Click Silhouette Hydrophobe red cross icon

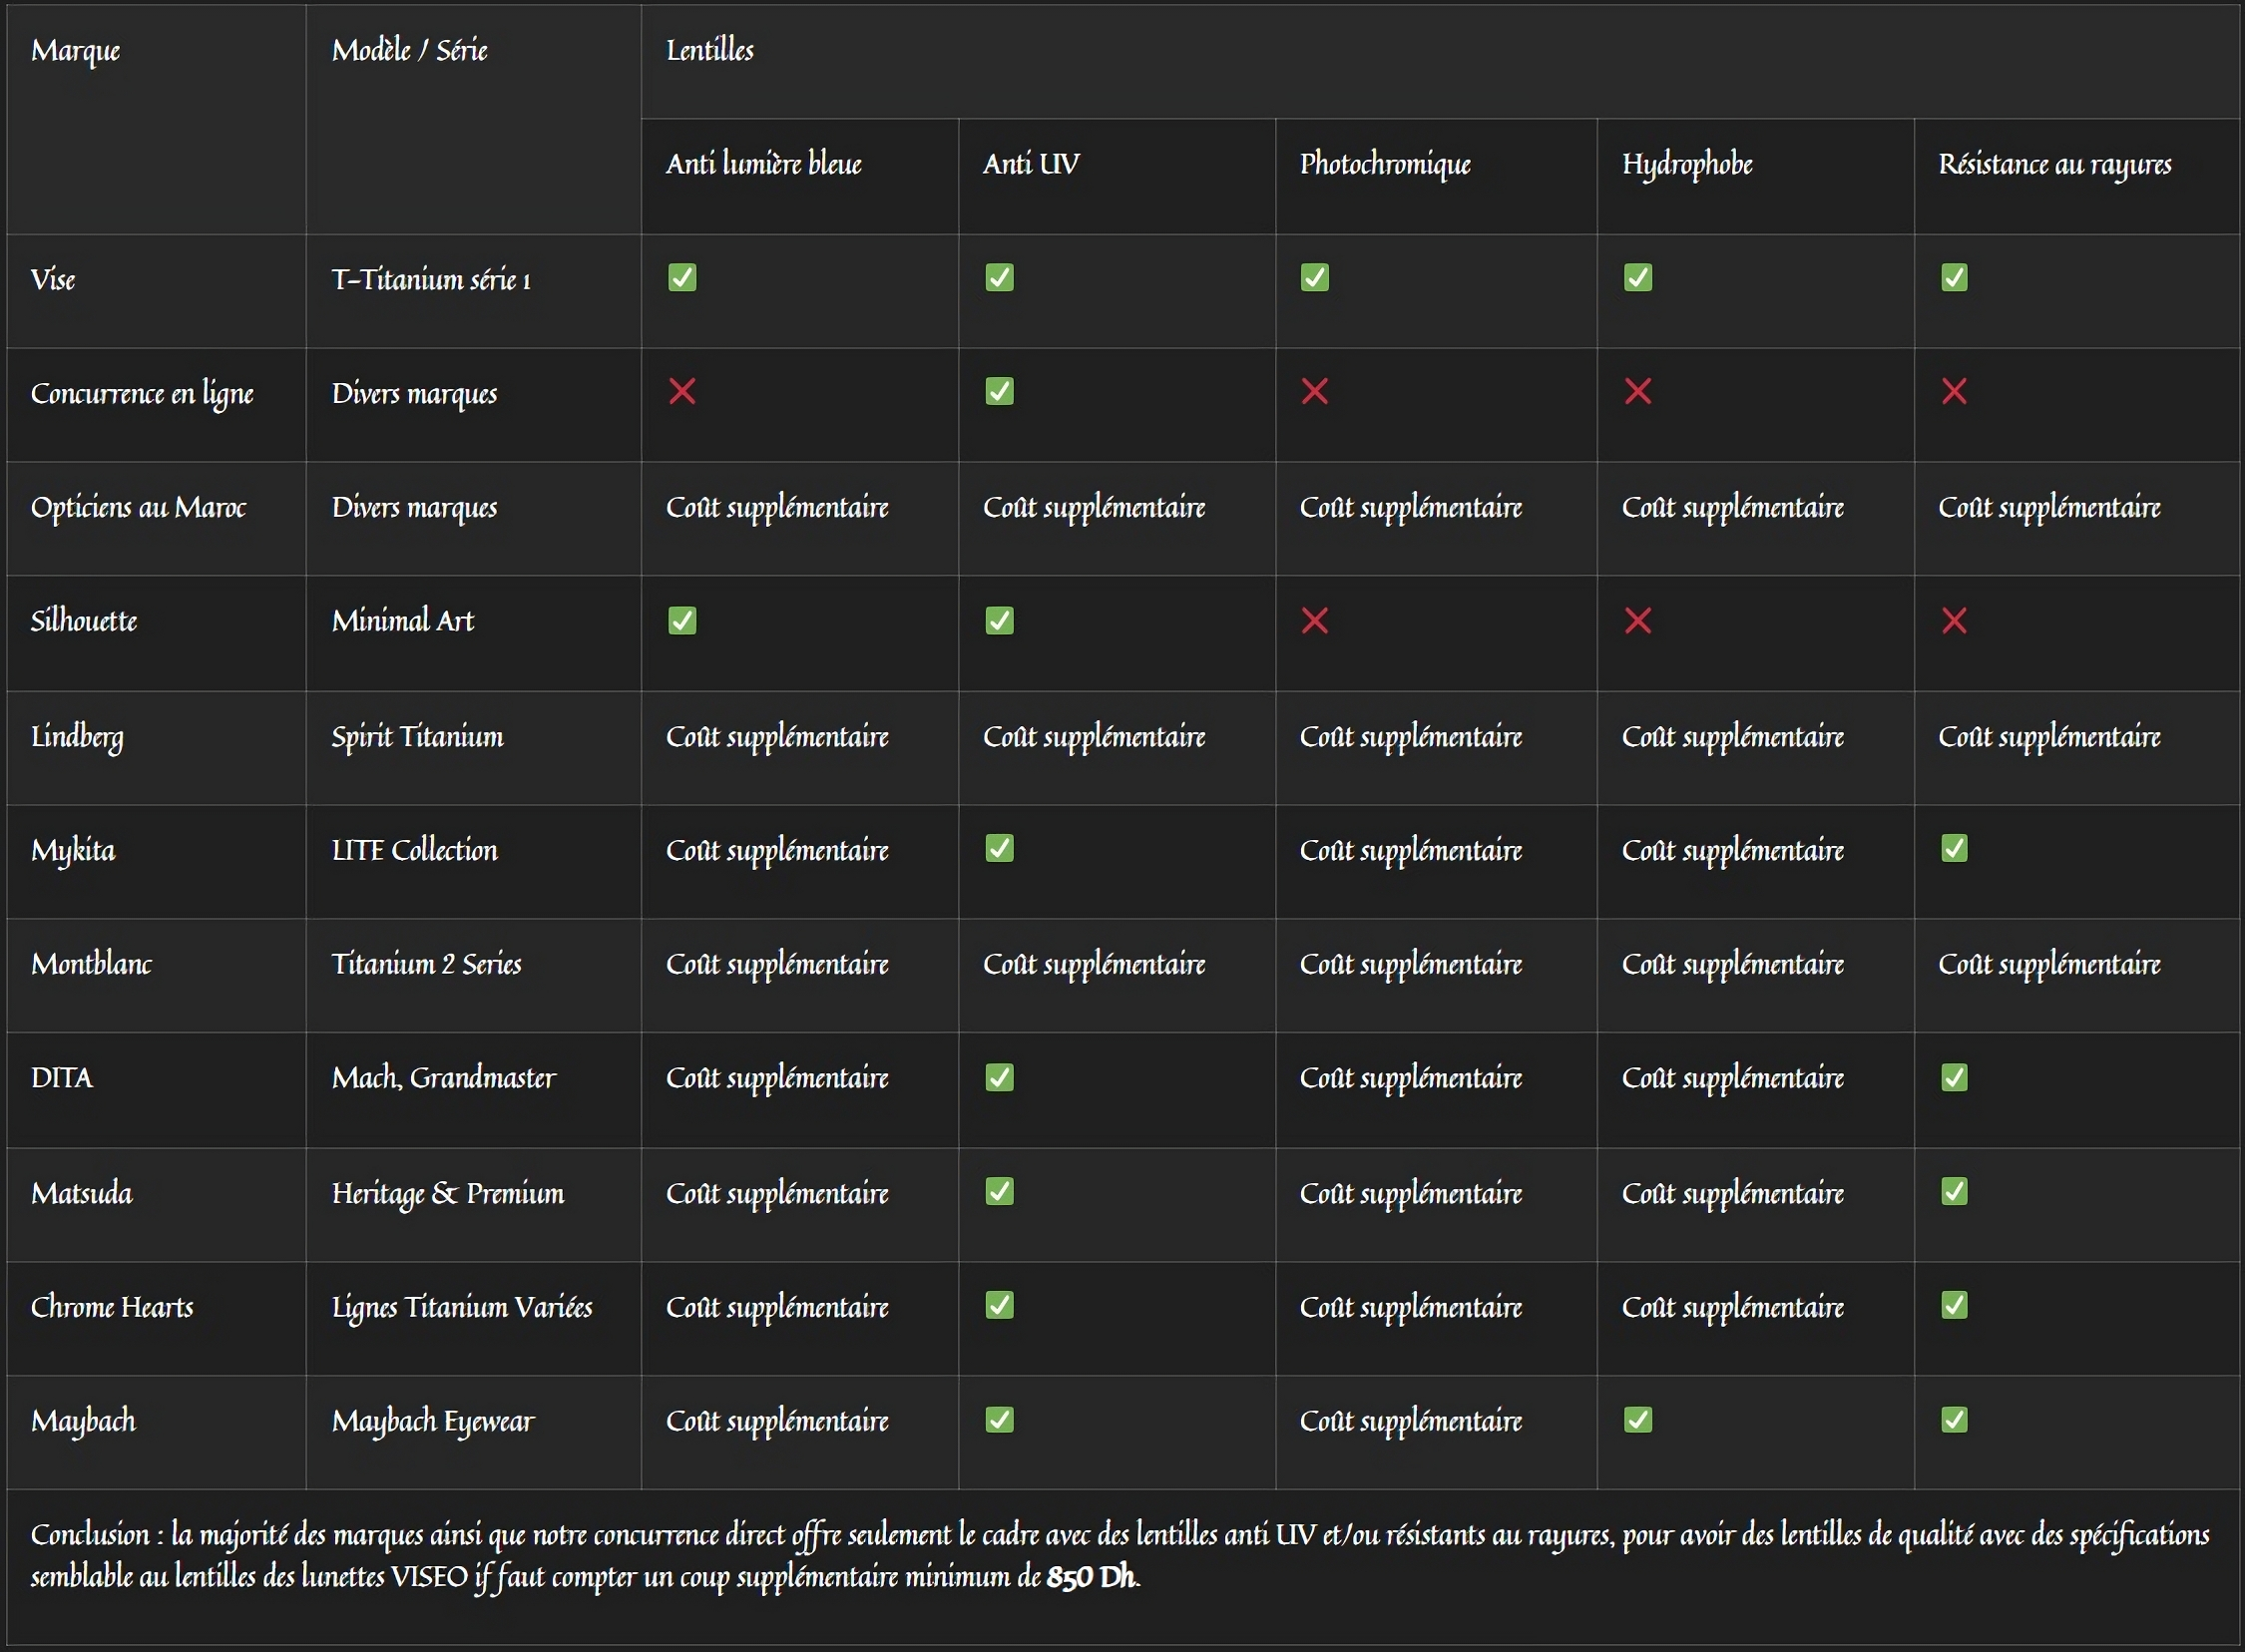[1637, 621]
